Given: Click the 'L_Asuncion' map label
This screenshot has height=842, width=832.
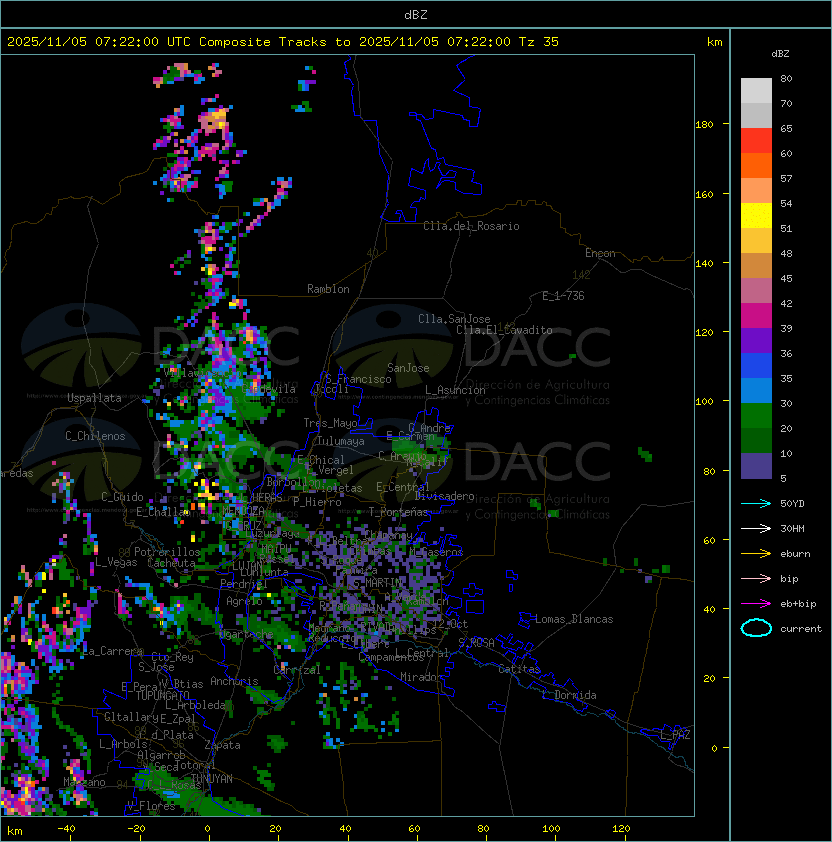Looking at the screenshot, I should 455,390.
